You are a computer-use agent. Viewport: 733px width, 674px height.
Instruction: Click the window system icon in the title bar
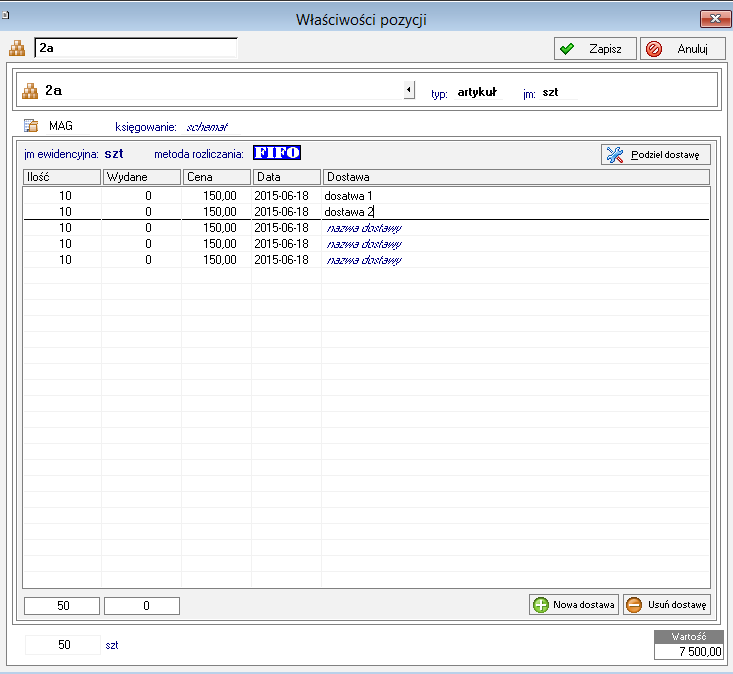coord(7,14)
